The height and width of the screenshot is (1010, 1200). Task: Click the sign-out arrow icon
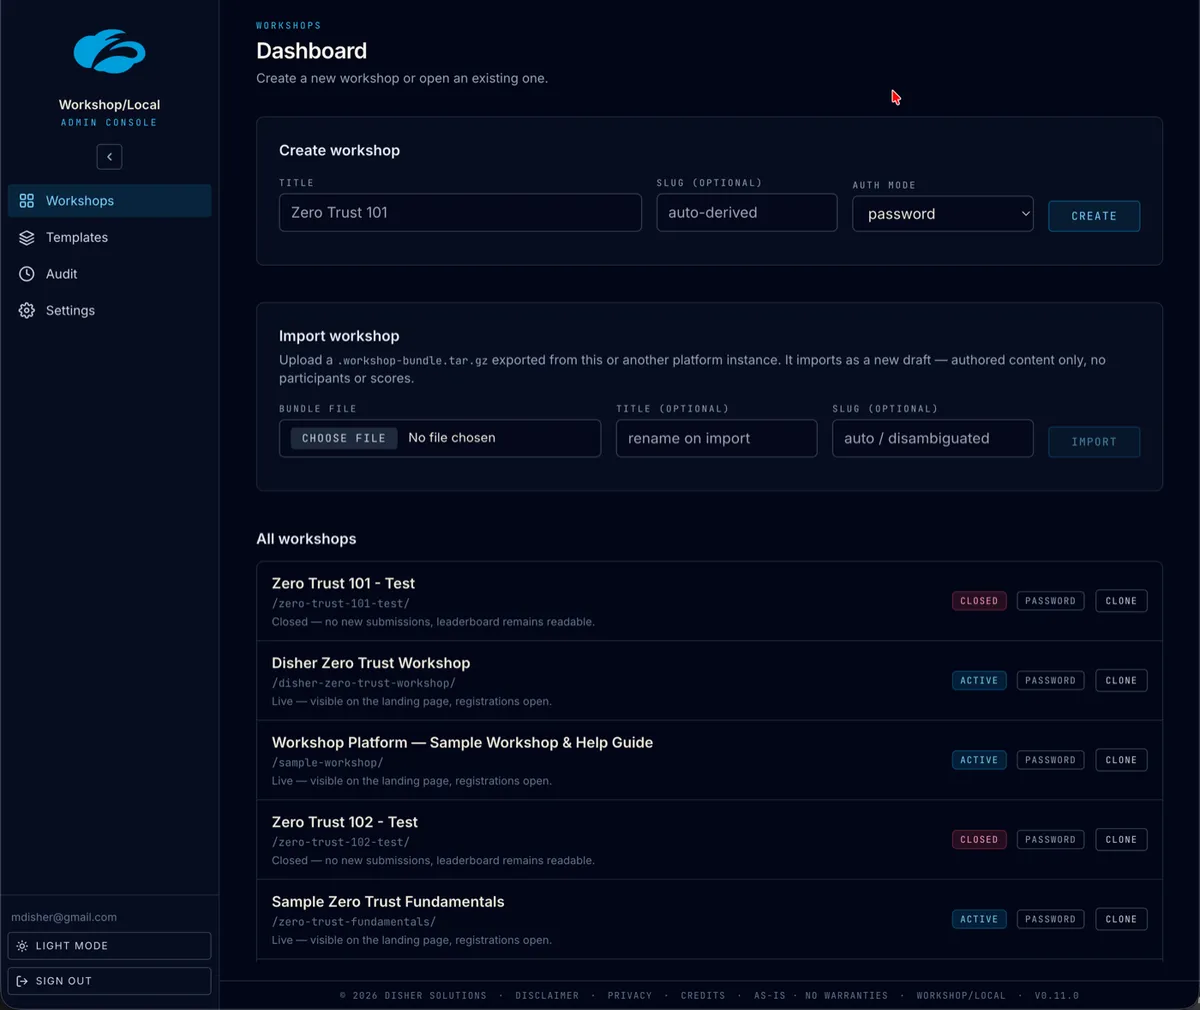coord(22,981)
